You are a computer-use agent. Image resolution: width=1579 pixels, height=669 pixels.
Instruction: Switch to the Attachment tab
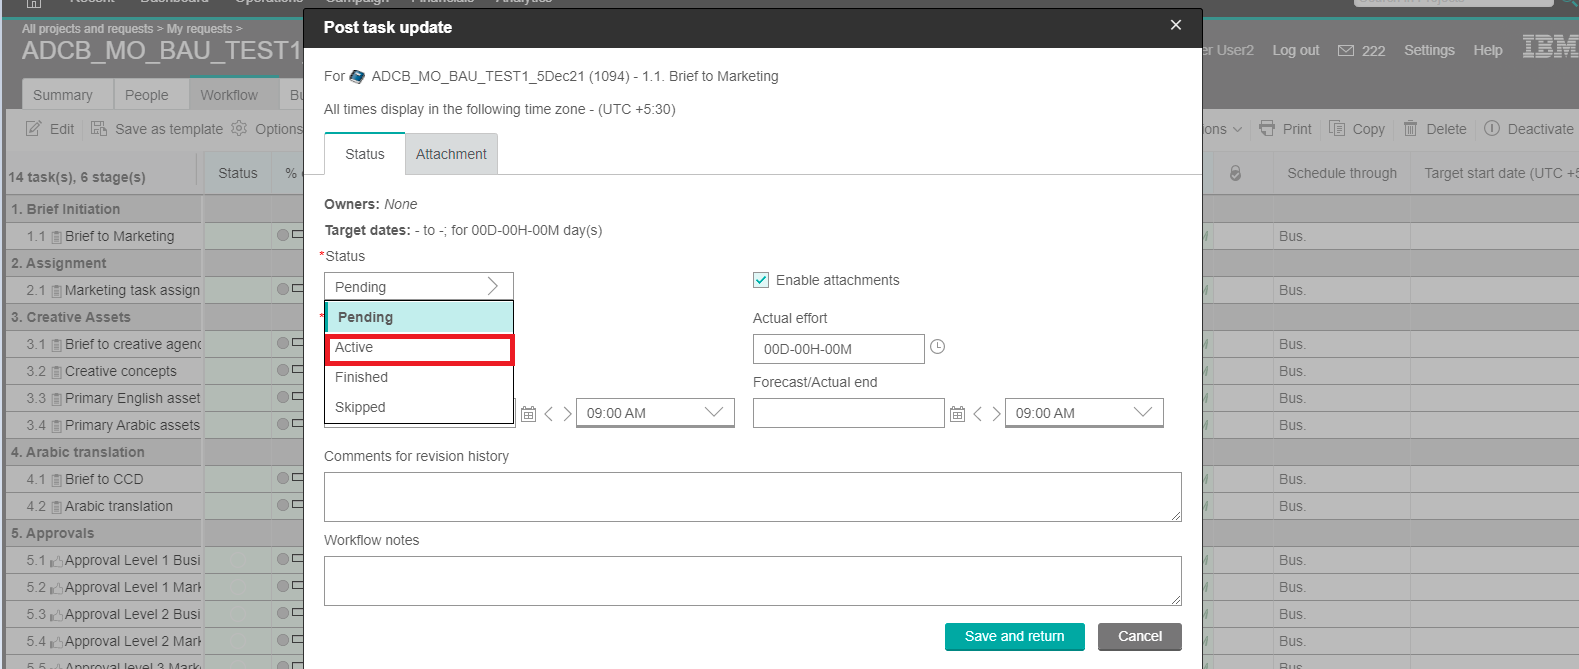click(x=451, y=154)
